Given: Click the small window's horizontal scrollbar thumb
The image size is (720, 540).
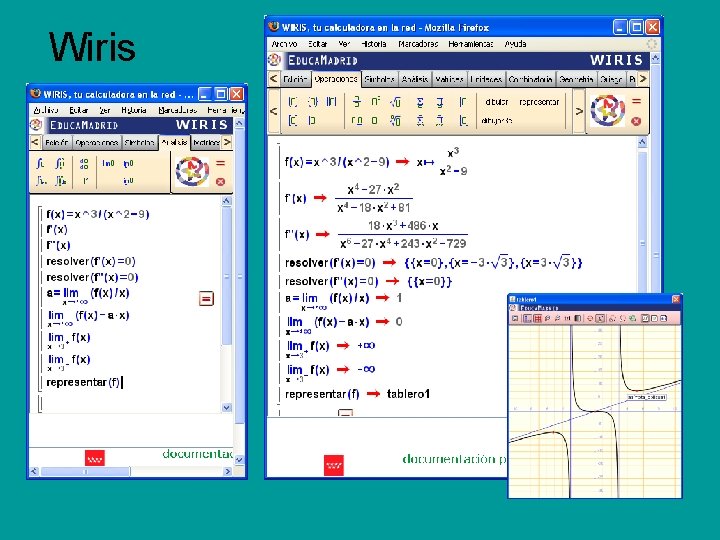Looking at the screenshot, I should [85, 471].
